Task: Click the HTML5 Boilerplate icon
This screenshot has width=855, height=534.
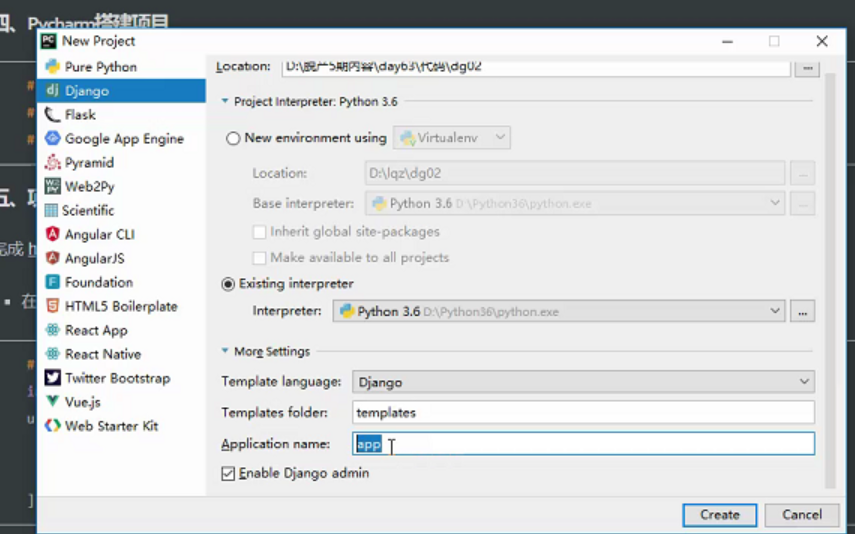Action: [x=53, y=306]
